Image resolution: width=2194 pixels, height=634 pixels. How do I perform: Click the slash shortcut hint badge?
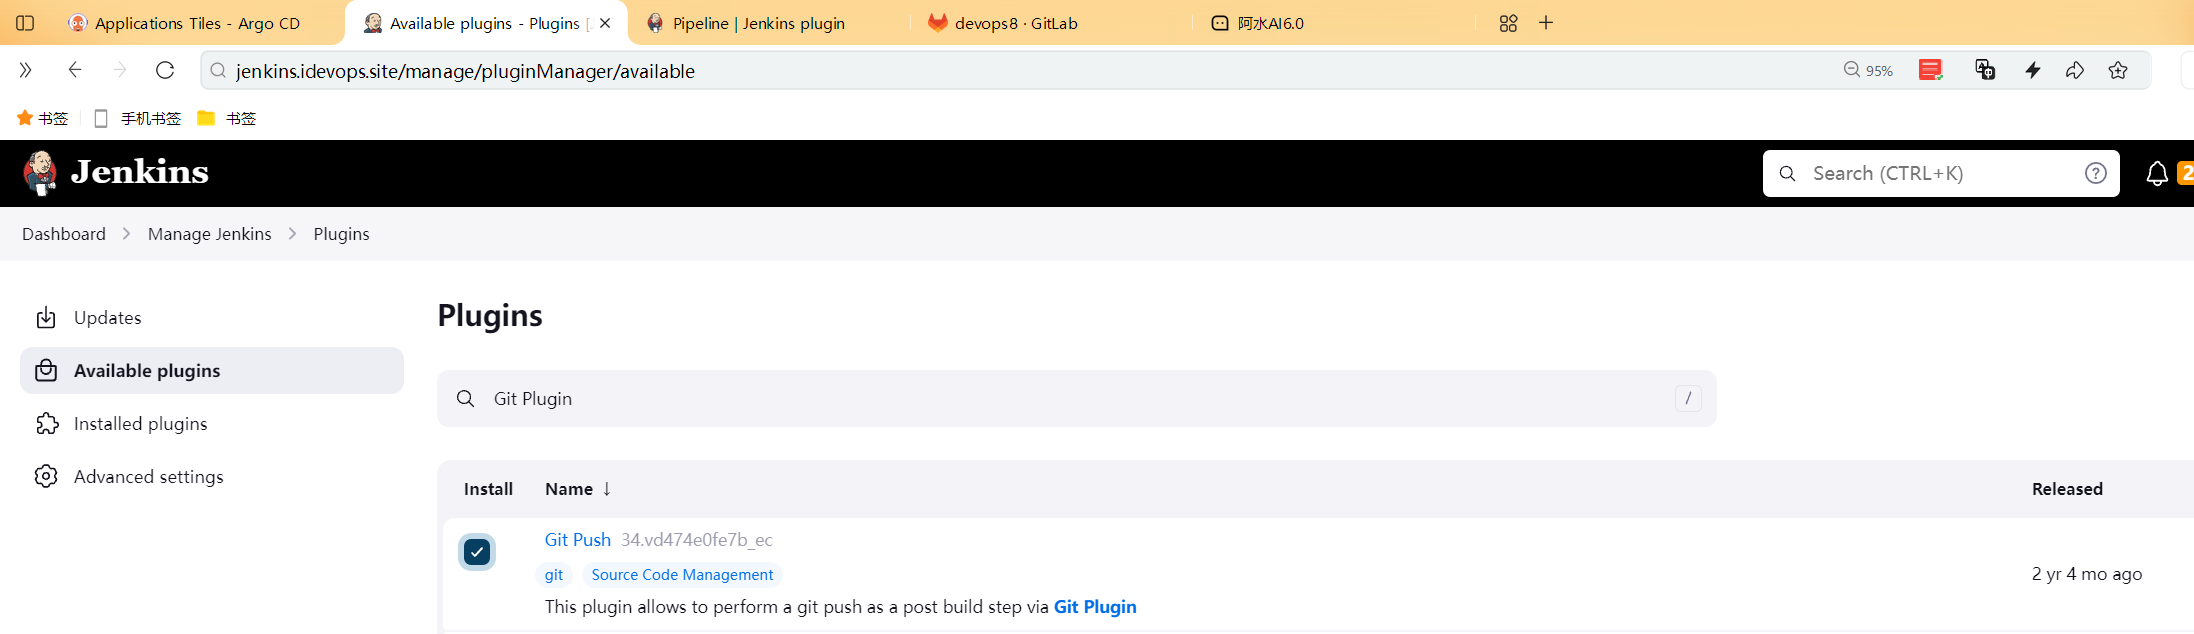1688,398
